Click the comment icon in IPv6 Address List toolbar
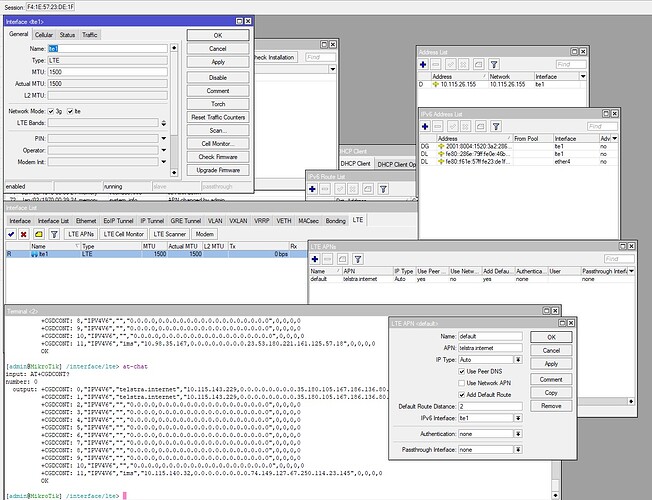652x500 pixels. 481,126
